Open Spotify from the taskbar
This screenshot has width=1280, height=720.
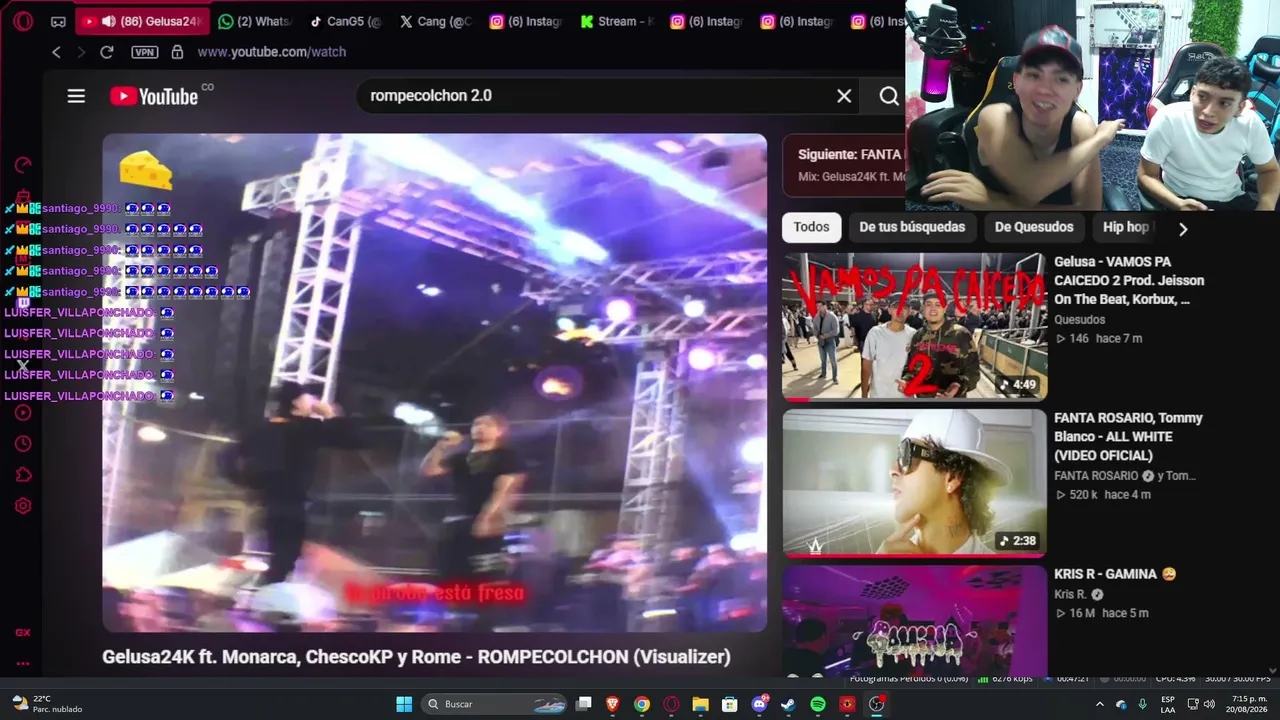point(817,704)
